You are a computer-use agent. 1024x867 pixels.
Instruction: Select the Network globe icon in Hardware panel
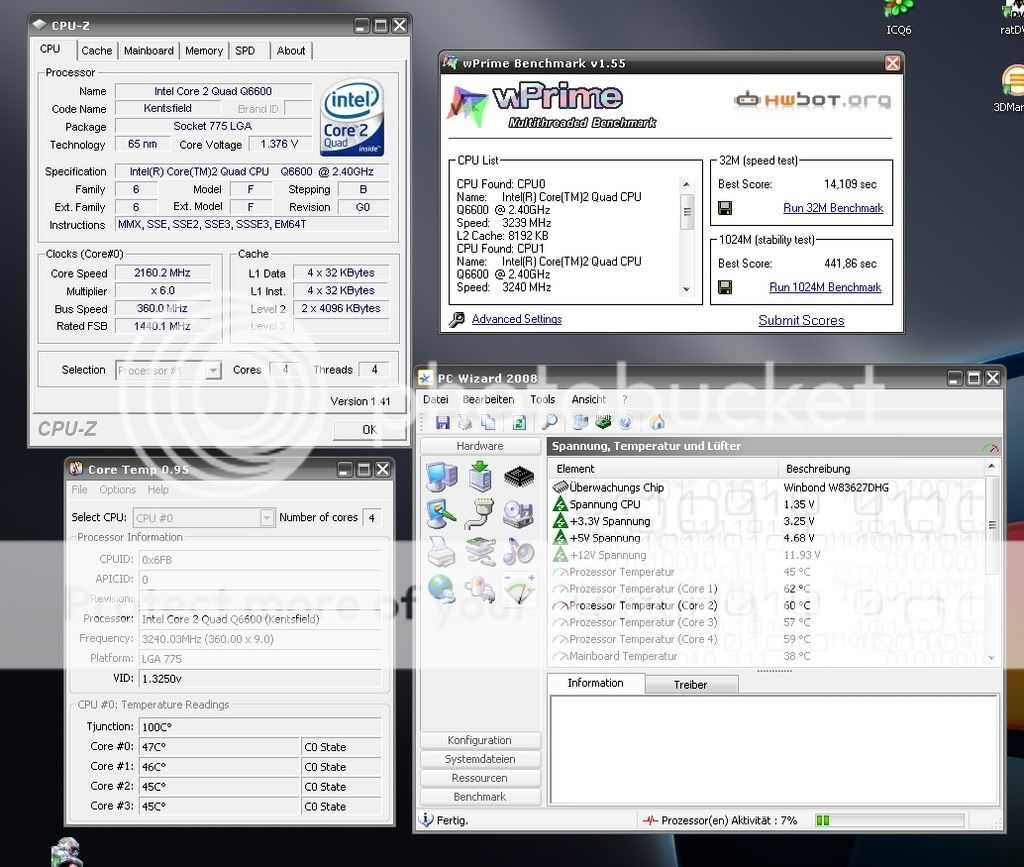point(441,590)
